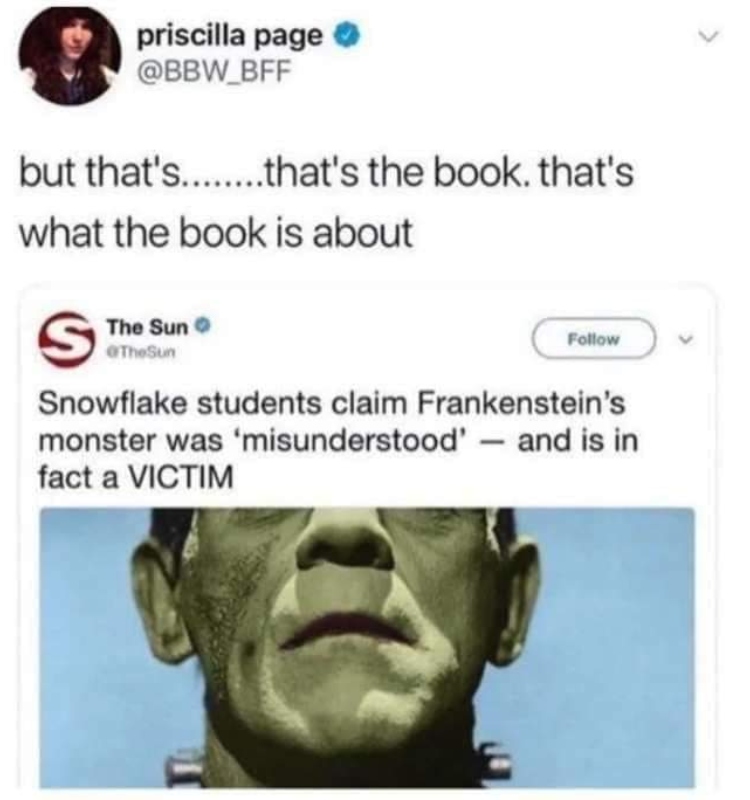Image resolution: width=750 pixels, height=800 pixels.
Task: Visit the @TheSun handle
Action: 140,352
